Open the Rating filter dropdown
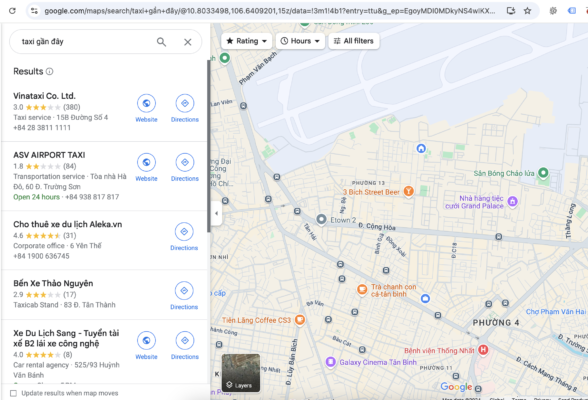 coord(246,41)
